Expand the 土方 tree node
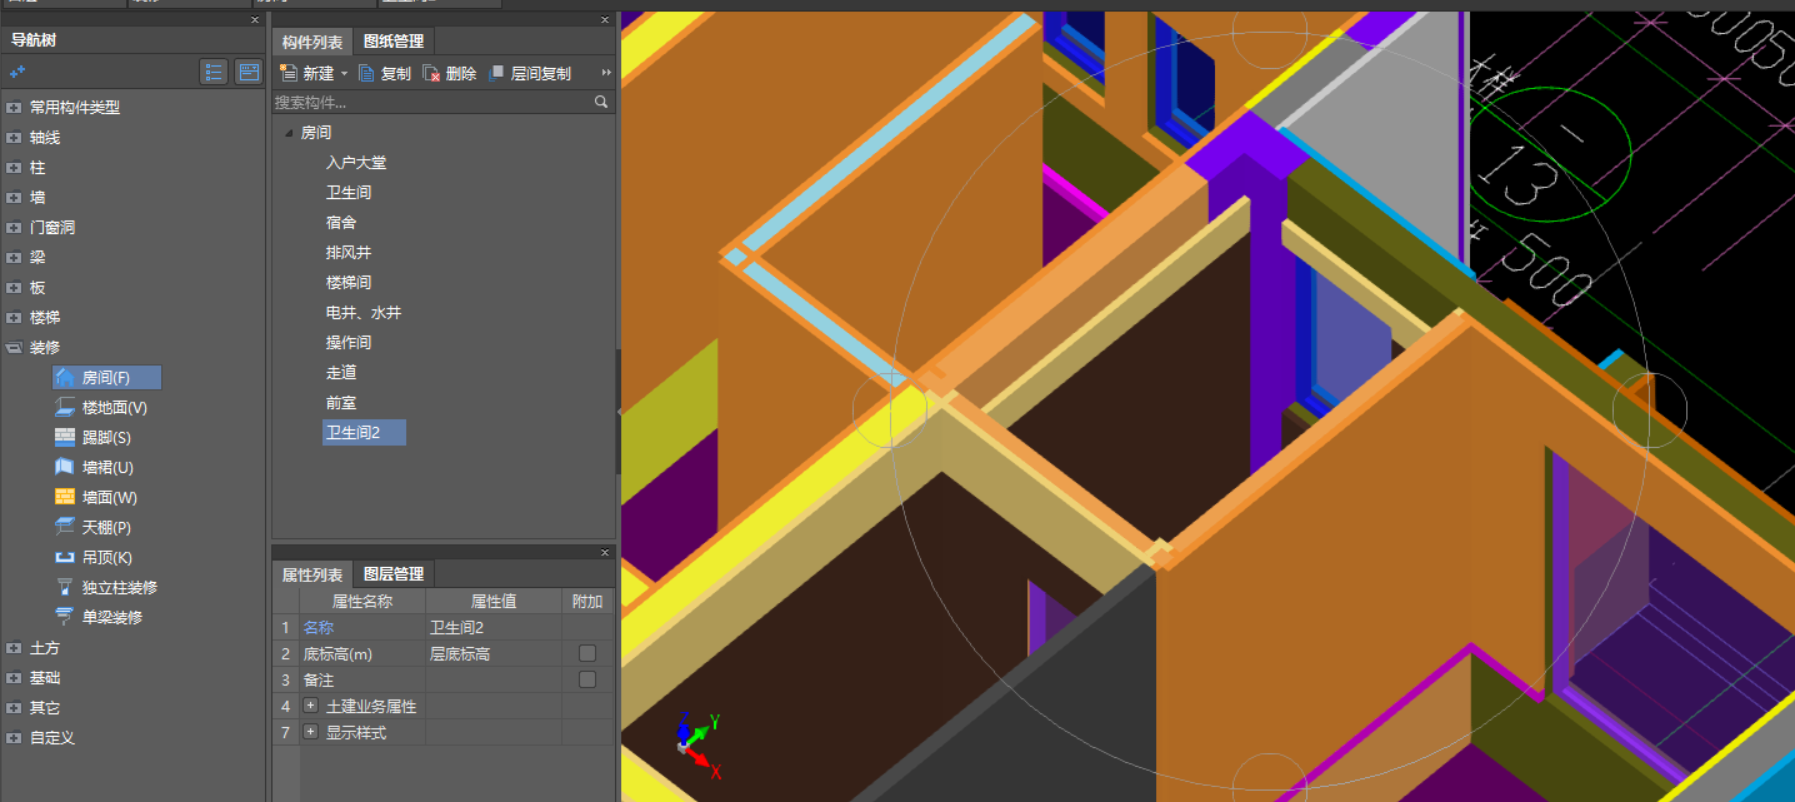Viewport: 1795px width, 802px height. coord(14,648)
